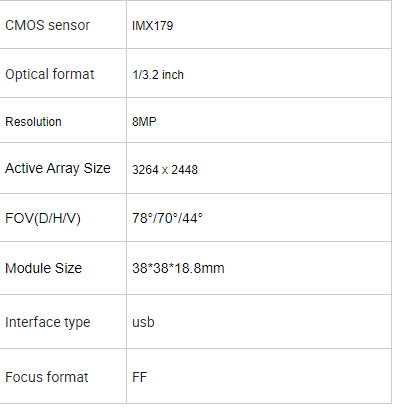Viewport: 395px width, 408px height.
Task: Select the IMX179 value text
Action: [x=153, y=26]
